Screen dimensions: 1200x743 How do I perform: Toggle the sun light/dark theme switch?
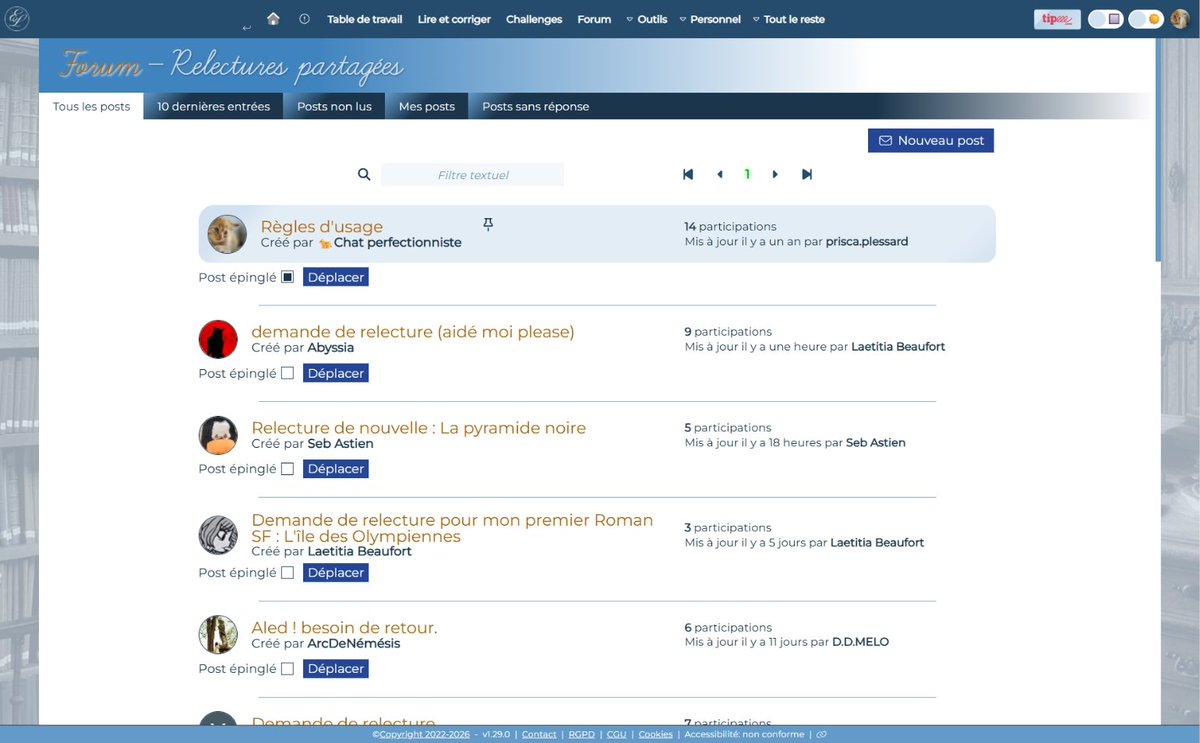[1146, 19]
